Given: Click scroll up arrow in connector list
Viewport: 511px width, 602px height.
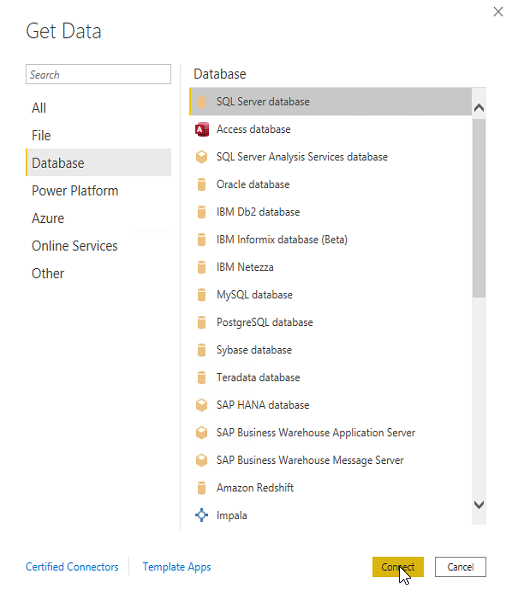Looking at the screenshot, I should [x=479, y=108].
